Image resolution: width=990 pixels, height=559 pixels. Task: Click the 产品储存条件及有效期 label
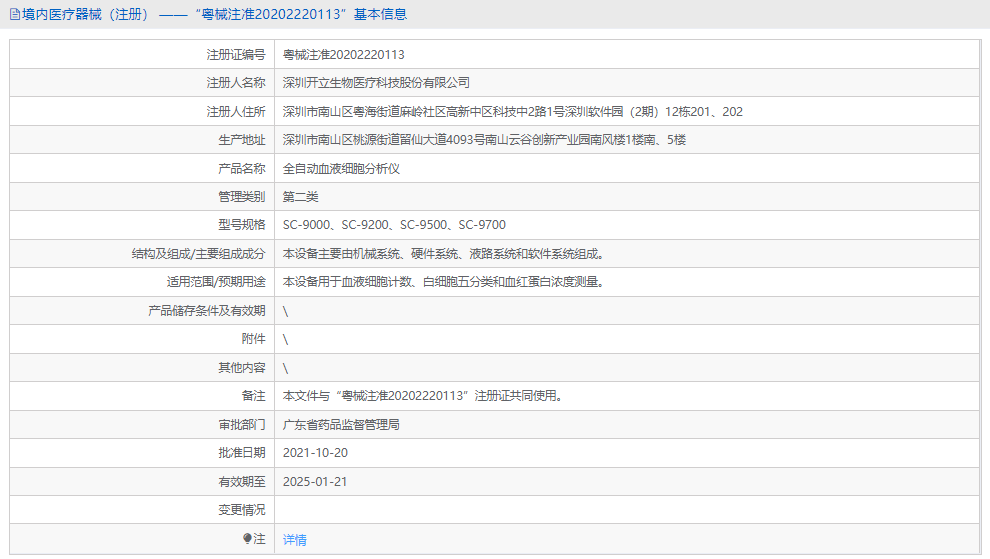[206, 311]
